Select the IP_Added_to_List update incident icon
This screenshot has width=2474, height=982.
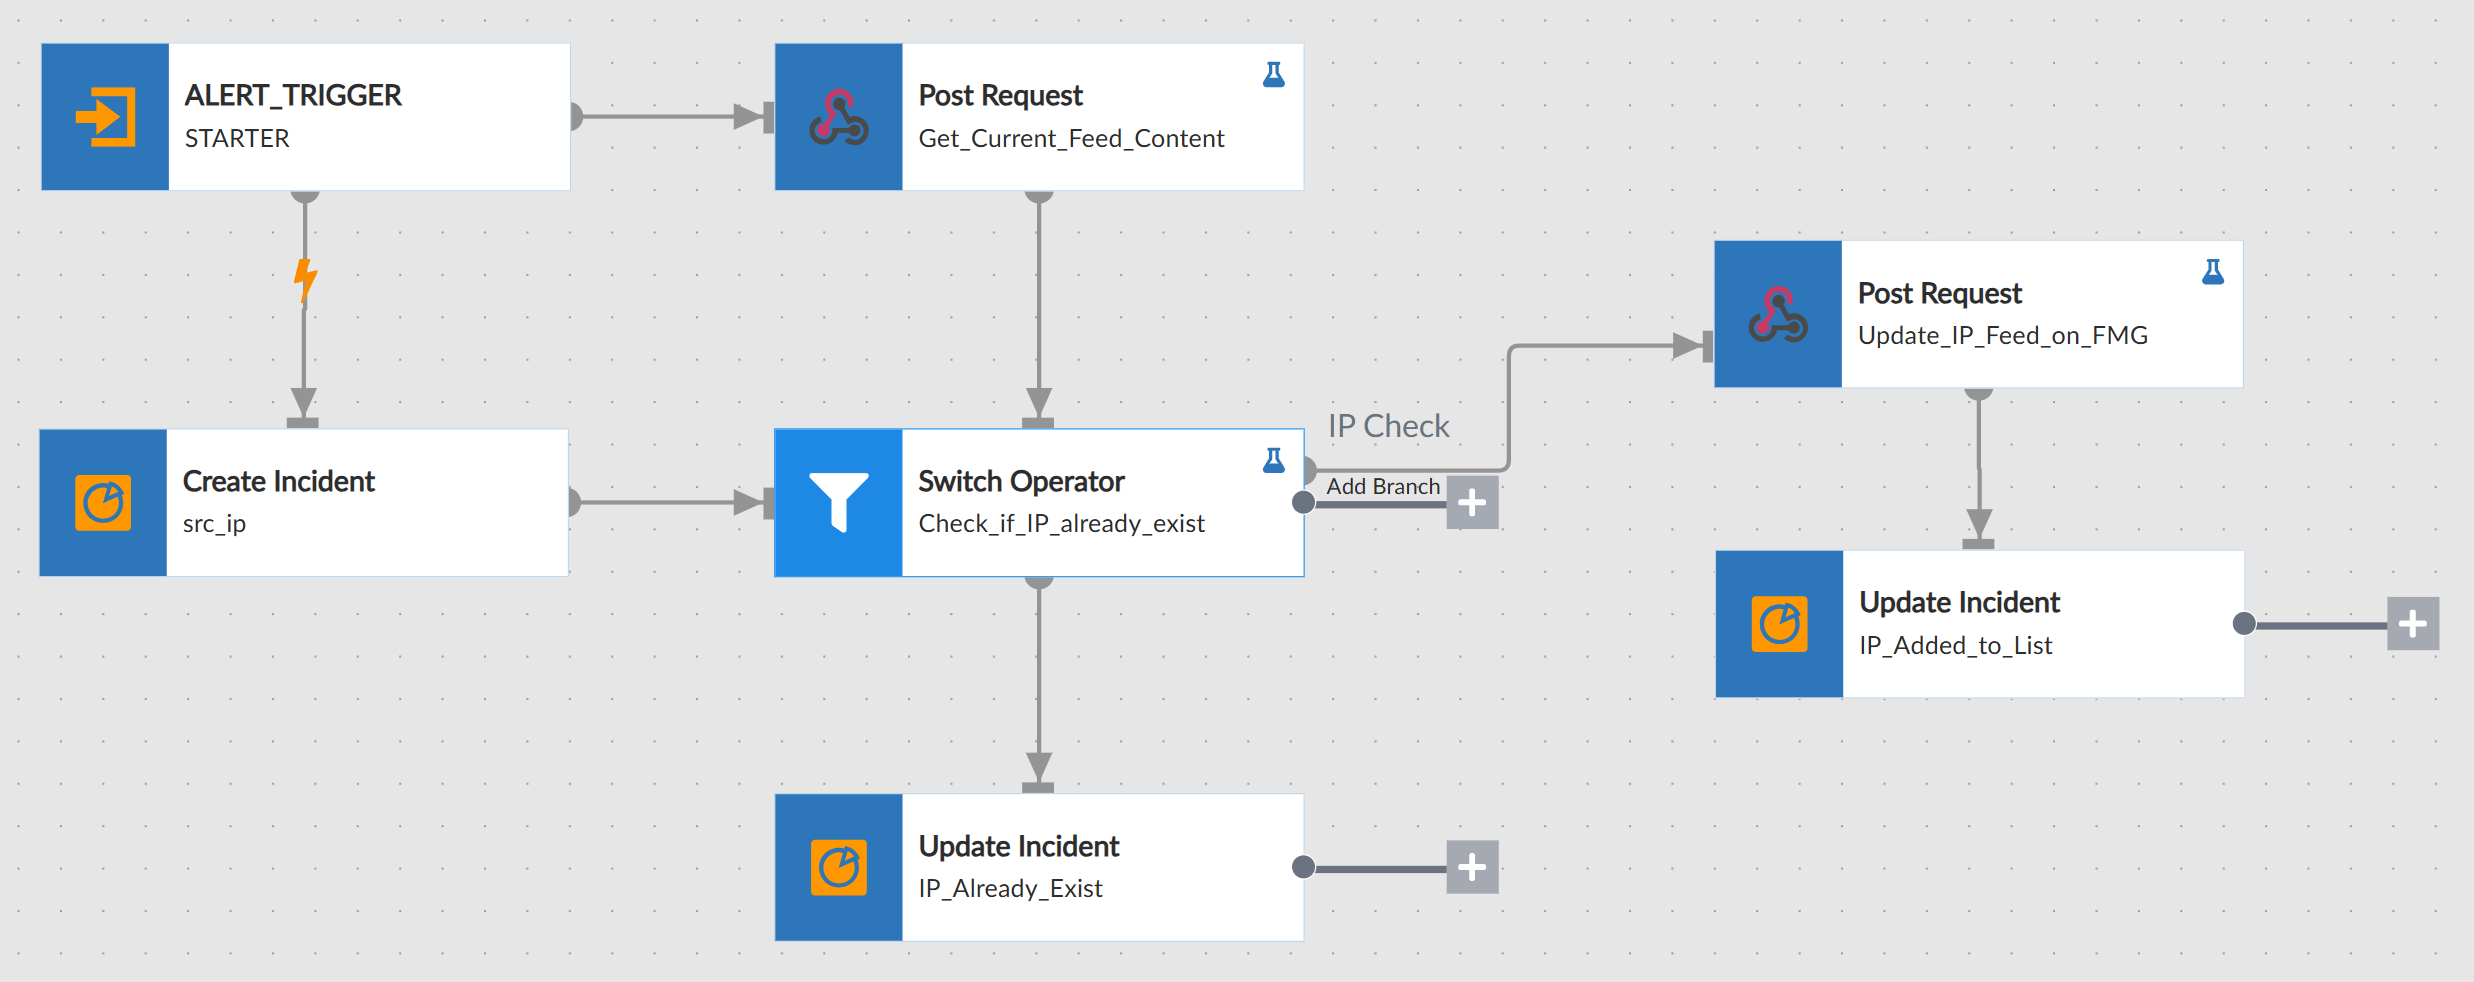pos(1779,624)
